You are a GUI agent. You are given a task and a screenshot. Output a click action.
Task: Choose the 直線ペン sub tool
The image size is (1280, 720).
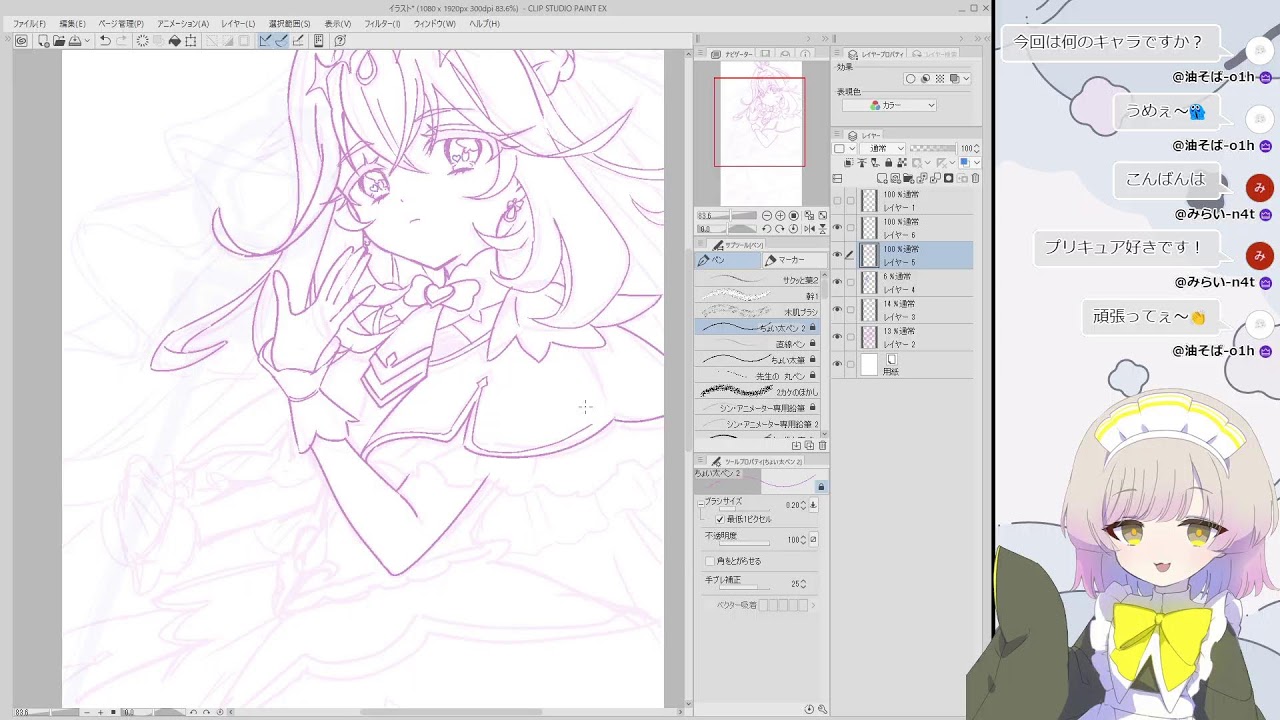point(757,344)
